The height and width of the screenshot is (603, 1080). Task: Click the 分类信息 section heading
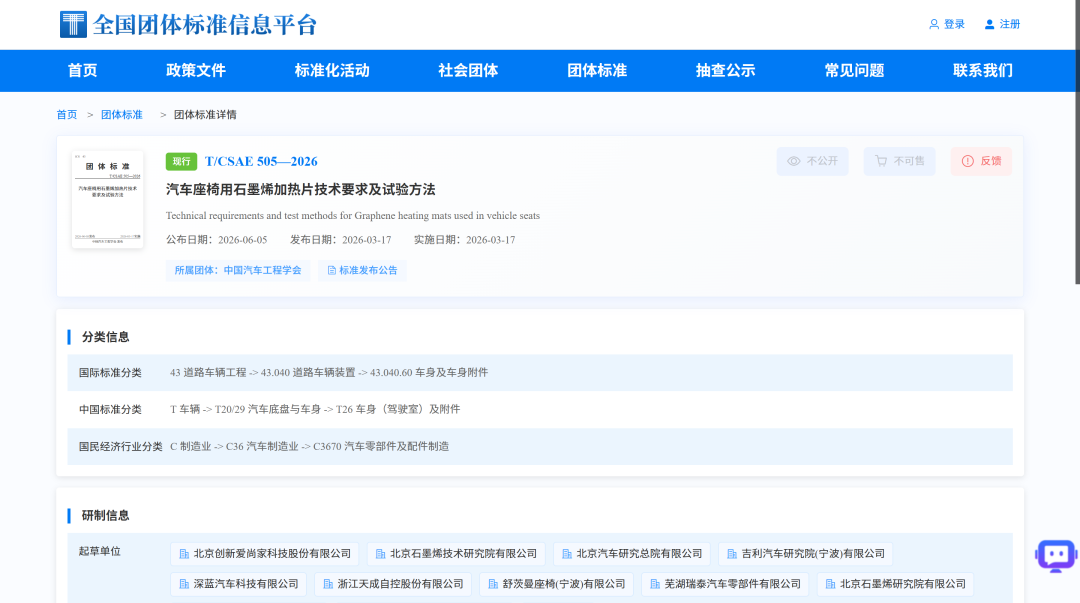point(105,337)
